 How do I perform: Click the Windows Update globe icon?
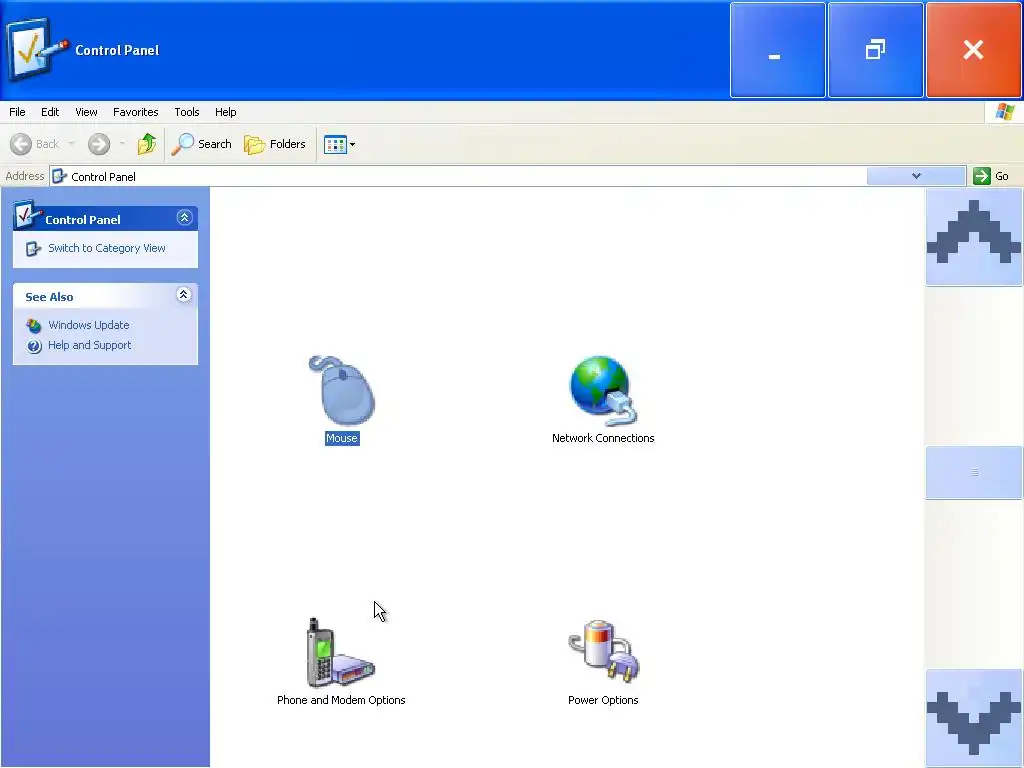34,325
